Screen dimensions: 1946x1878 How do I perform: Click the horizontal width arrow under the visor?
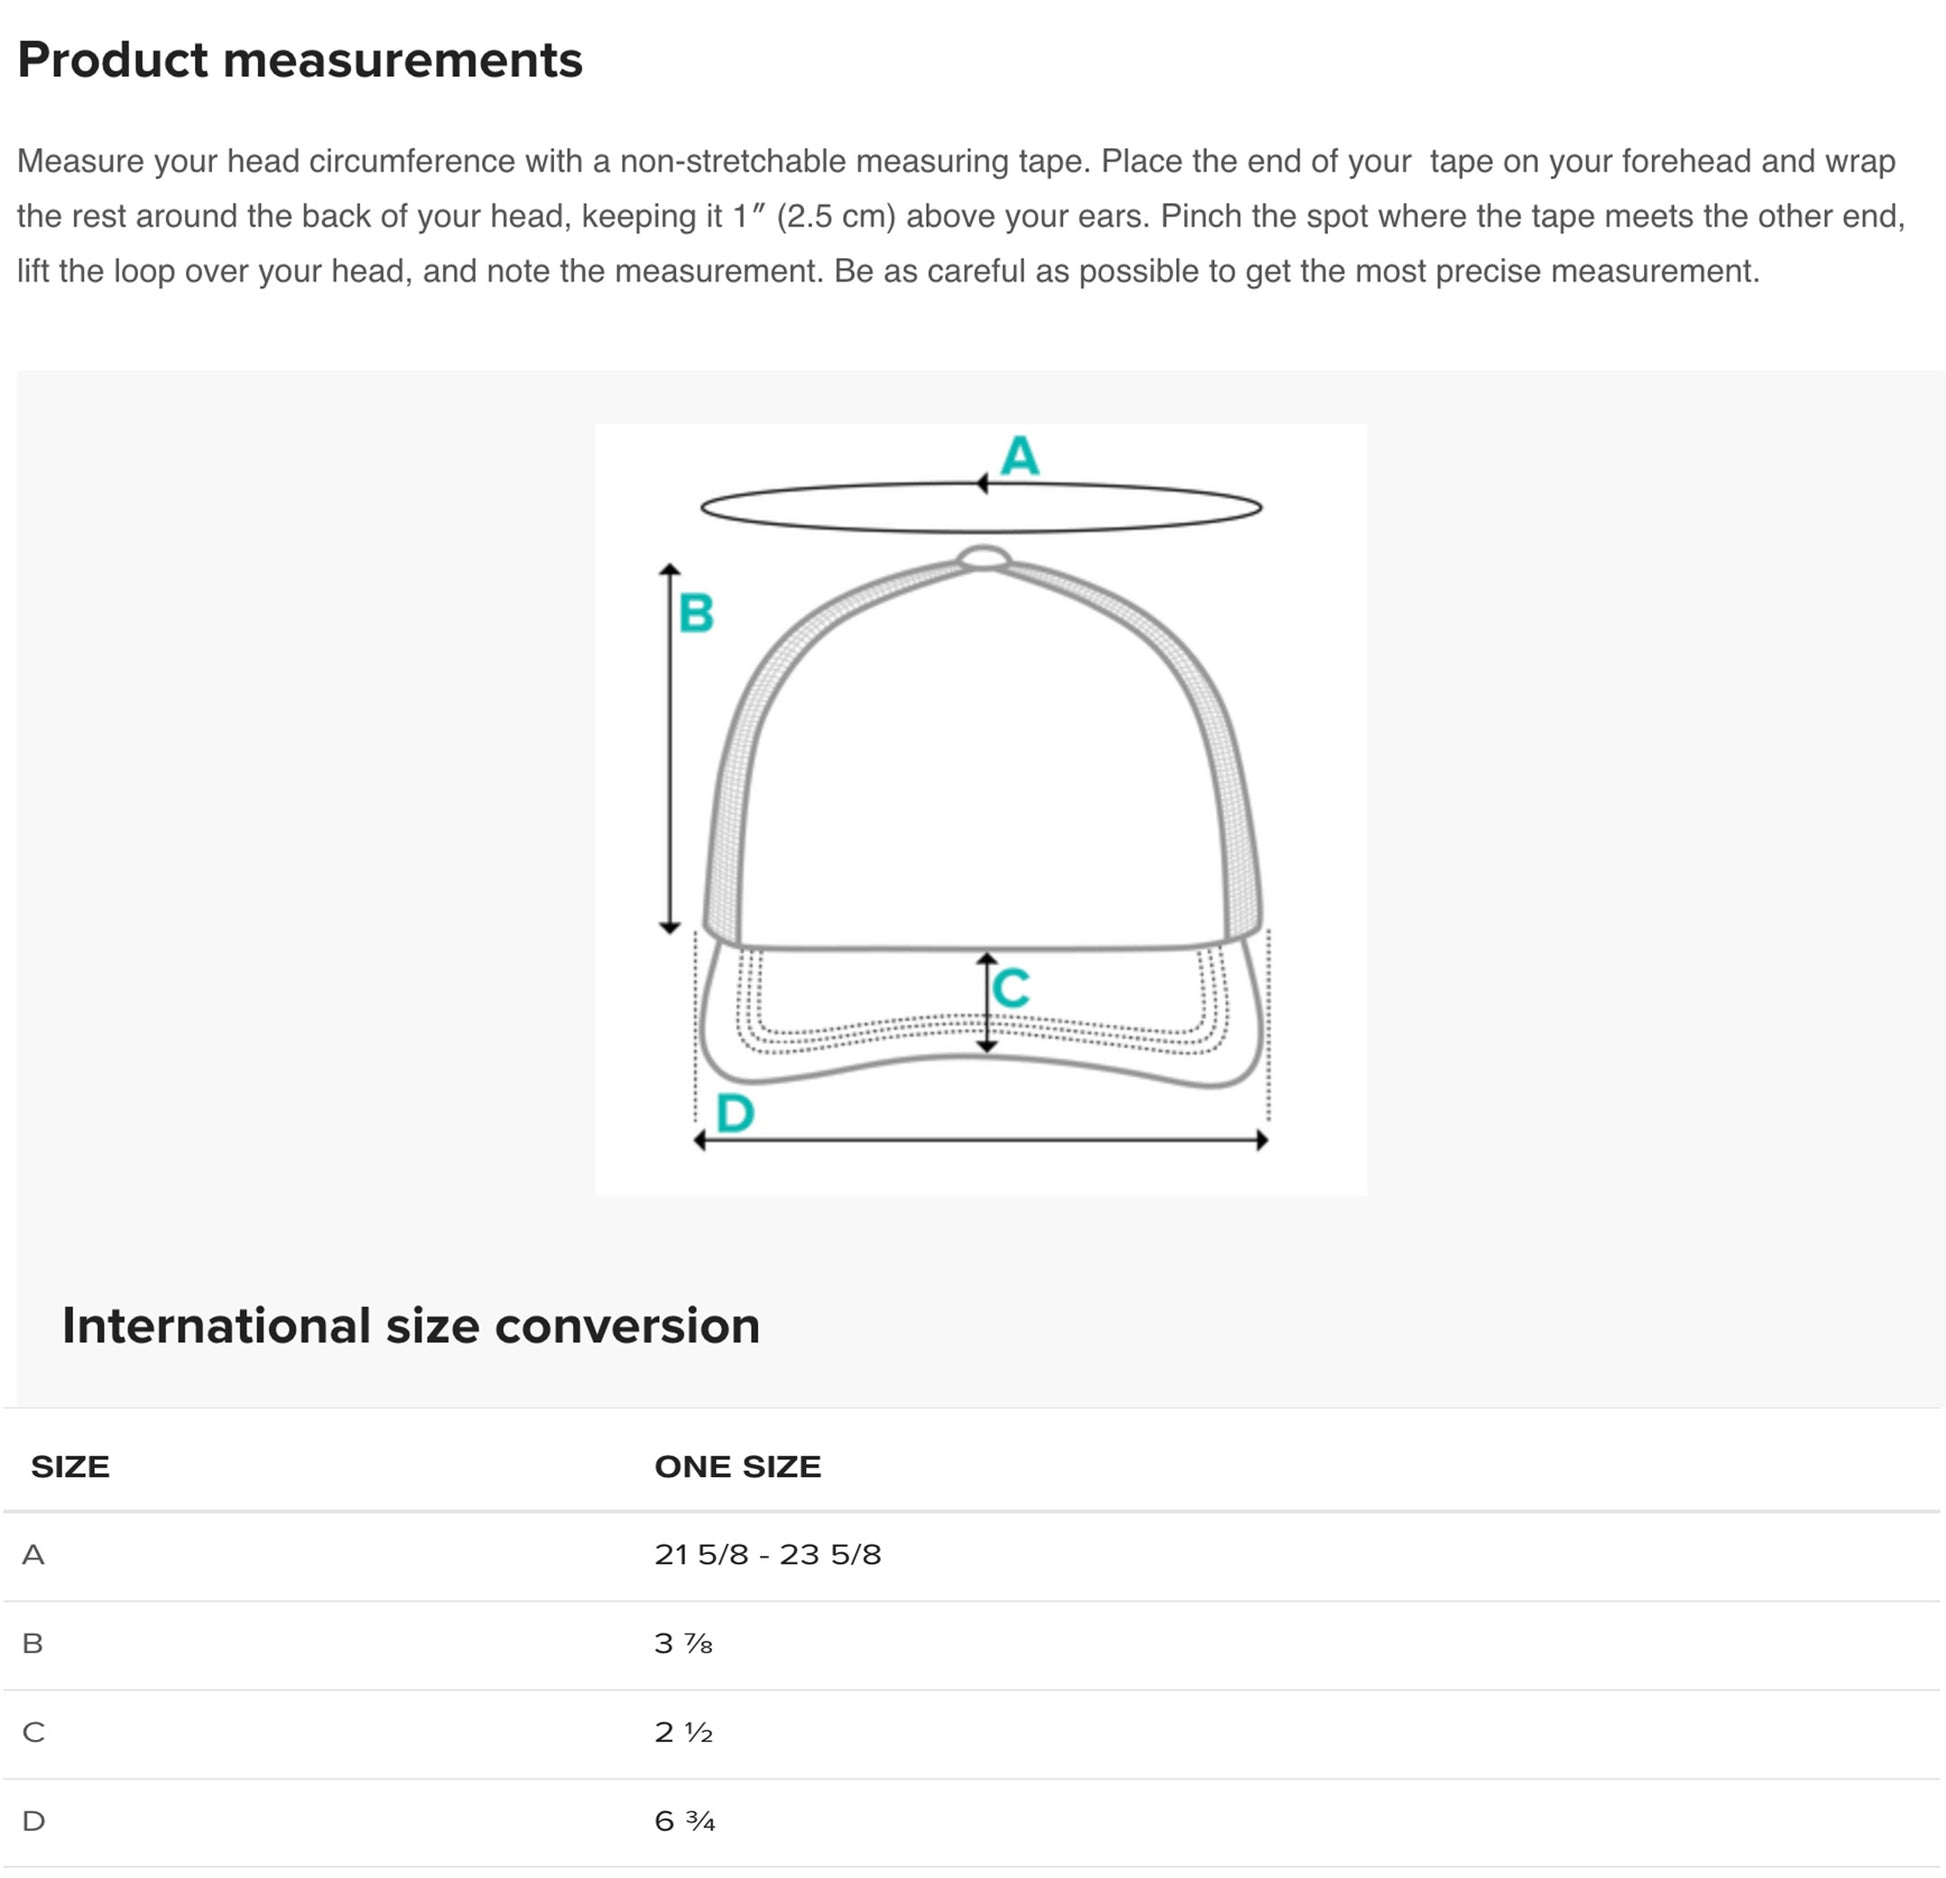980,1140
